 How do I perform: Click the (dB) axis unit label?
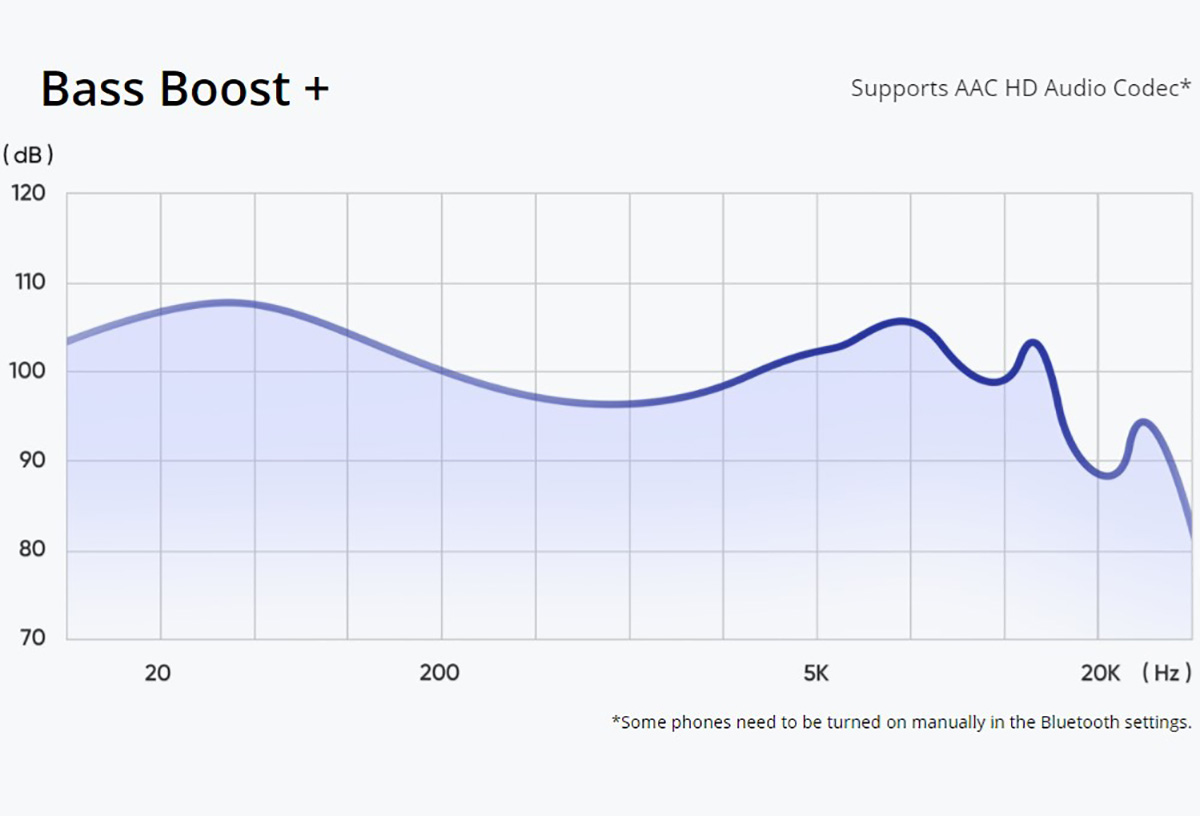(x=28, y=155)
